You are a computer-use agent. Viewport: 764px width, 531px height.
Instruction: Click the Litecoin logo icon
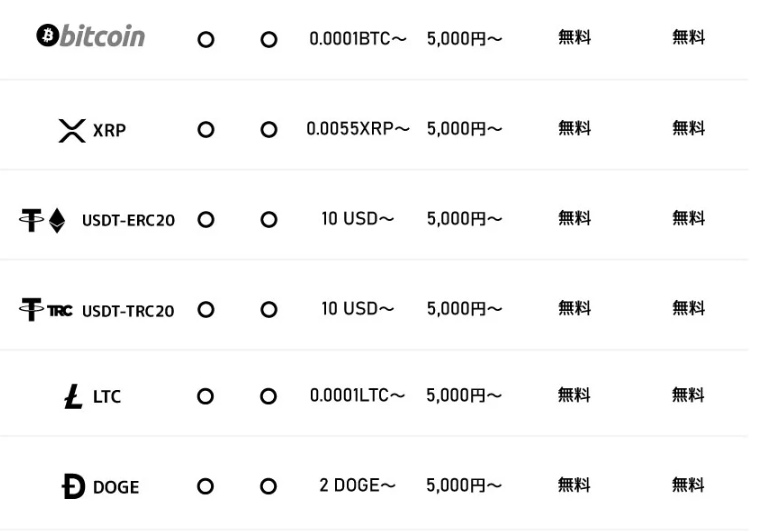74,397
